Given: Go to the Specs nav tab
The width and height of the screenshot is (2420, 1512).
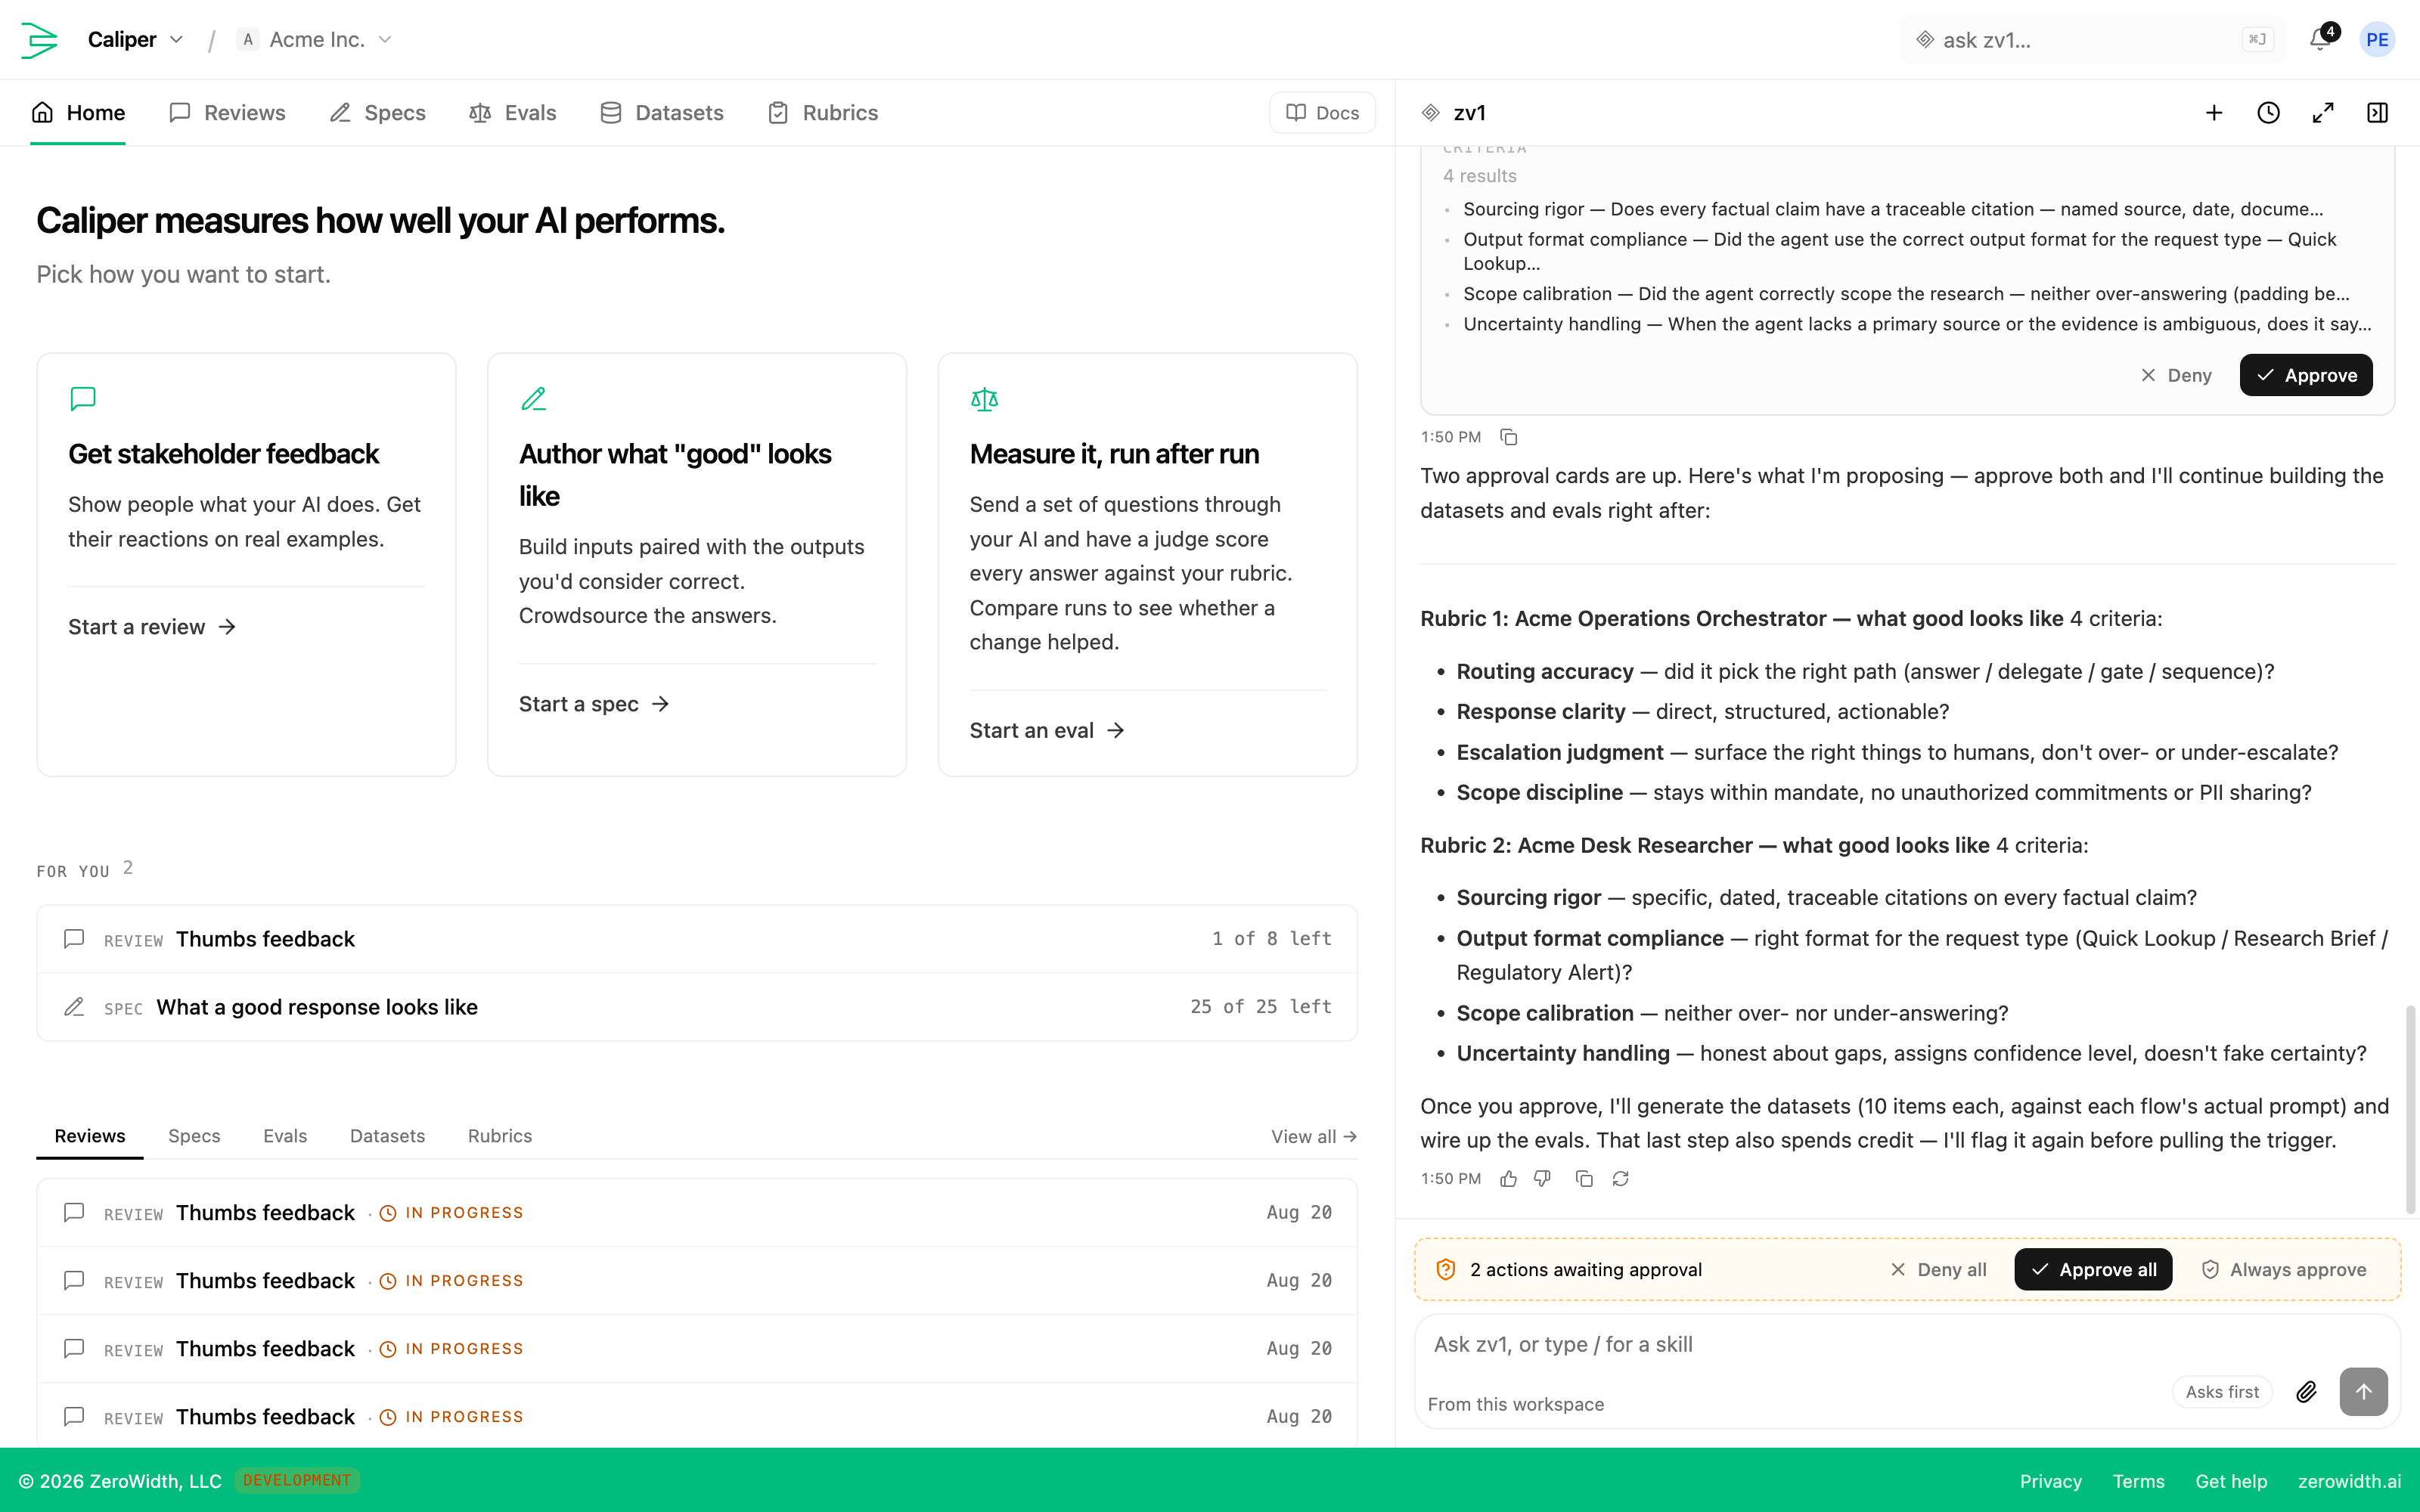Looking at the screenshot, I should coord(378,113).
